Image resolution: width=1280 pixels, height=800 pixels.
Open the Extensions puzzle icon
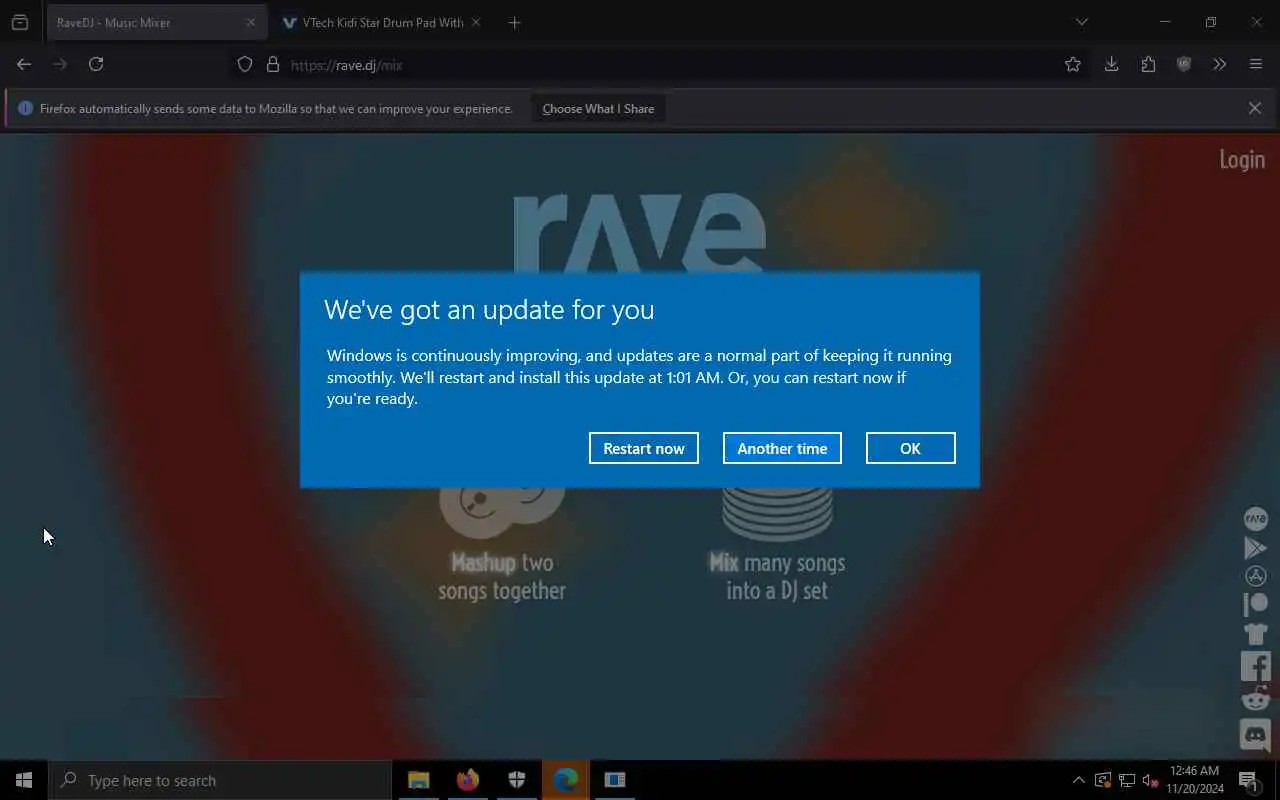click(1148, 64)
